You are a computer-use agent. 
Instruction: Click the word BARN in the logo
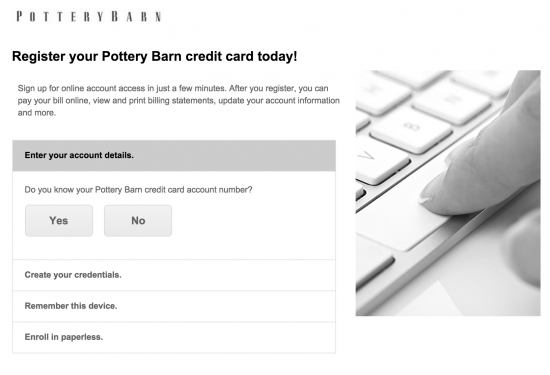click(136, 16)
